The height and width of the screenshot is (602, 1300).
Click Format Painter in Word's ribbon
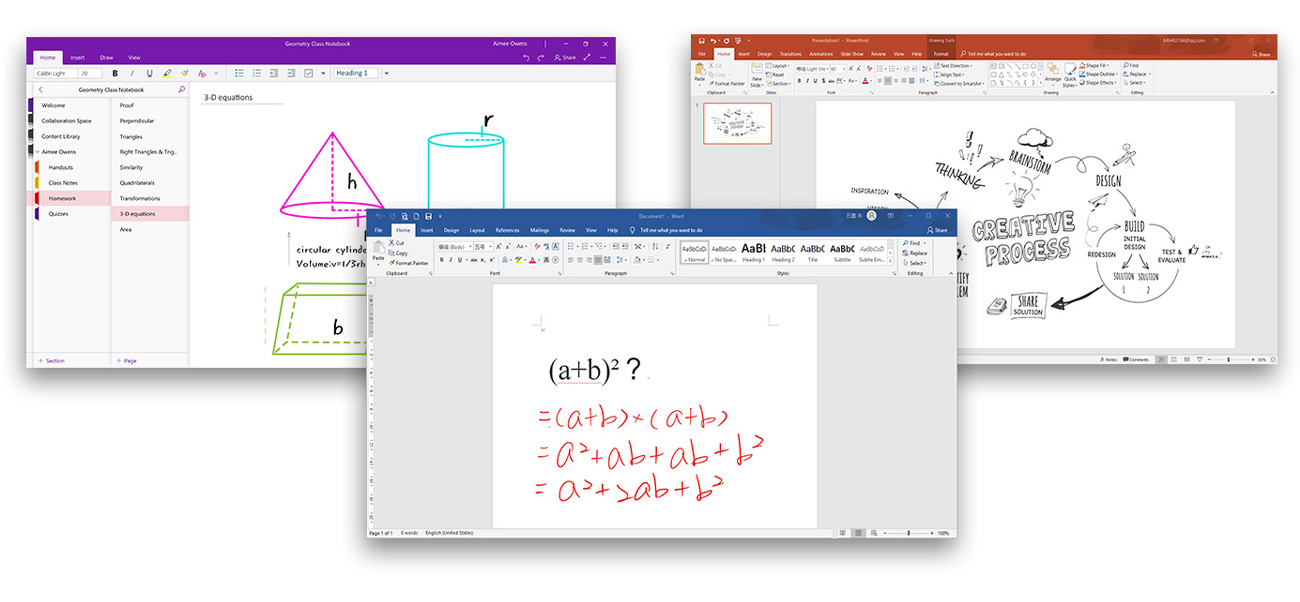coord(408,263)
